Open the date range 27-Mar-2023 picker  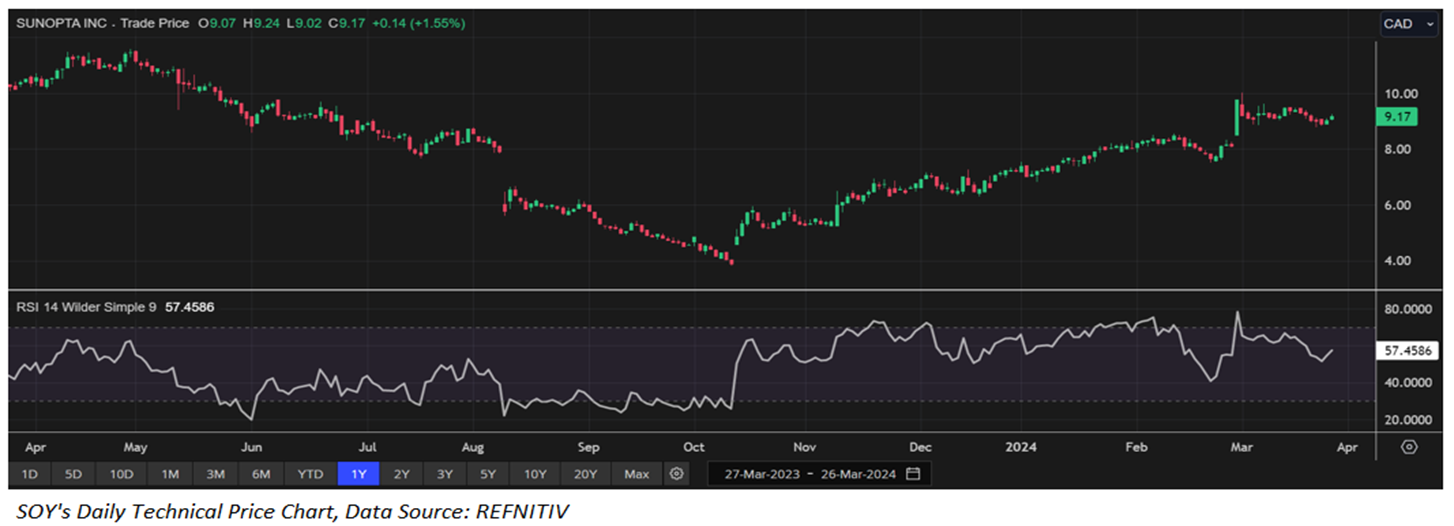(x=819, y=473)
